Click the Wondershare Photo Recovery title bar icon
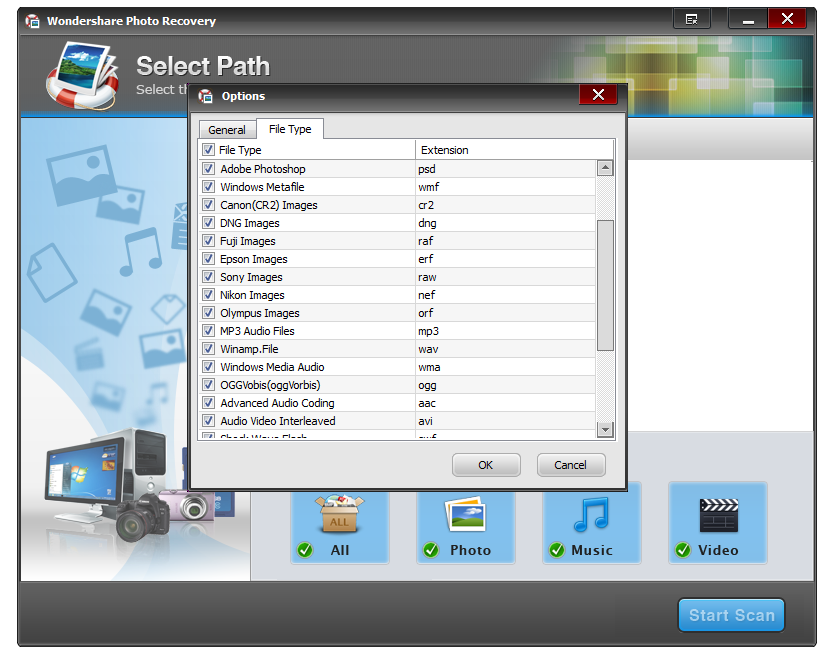 coord(32,20)
